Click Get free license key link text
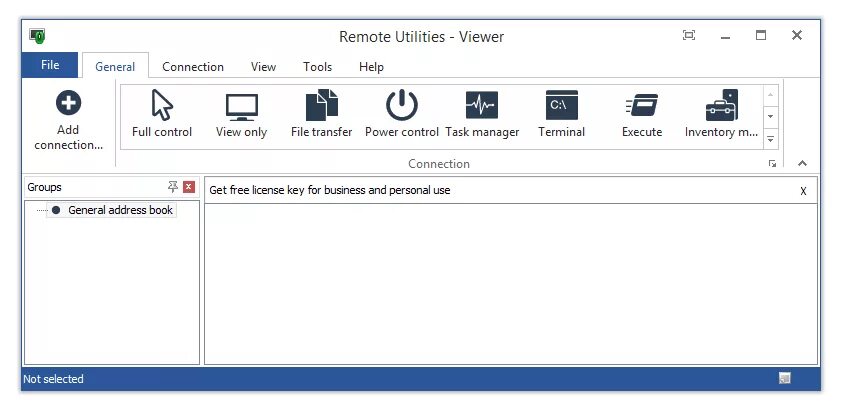843x418 pixels. click(330, 190)
